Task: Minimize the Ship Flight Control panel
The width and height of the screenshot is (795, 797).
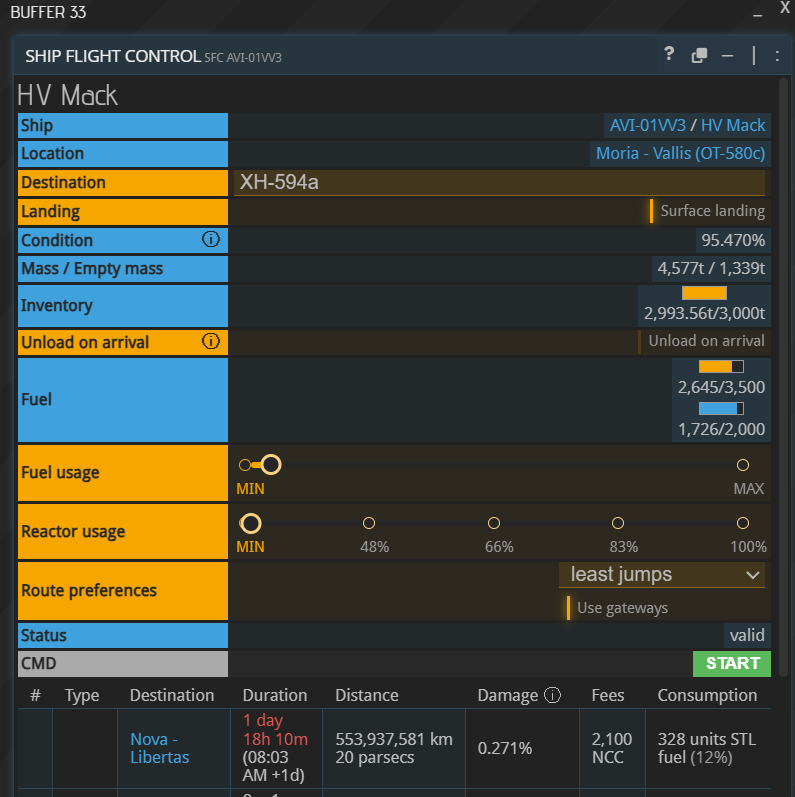Action: coord(727,56)
